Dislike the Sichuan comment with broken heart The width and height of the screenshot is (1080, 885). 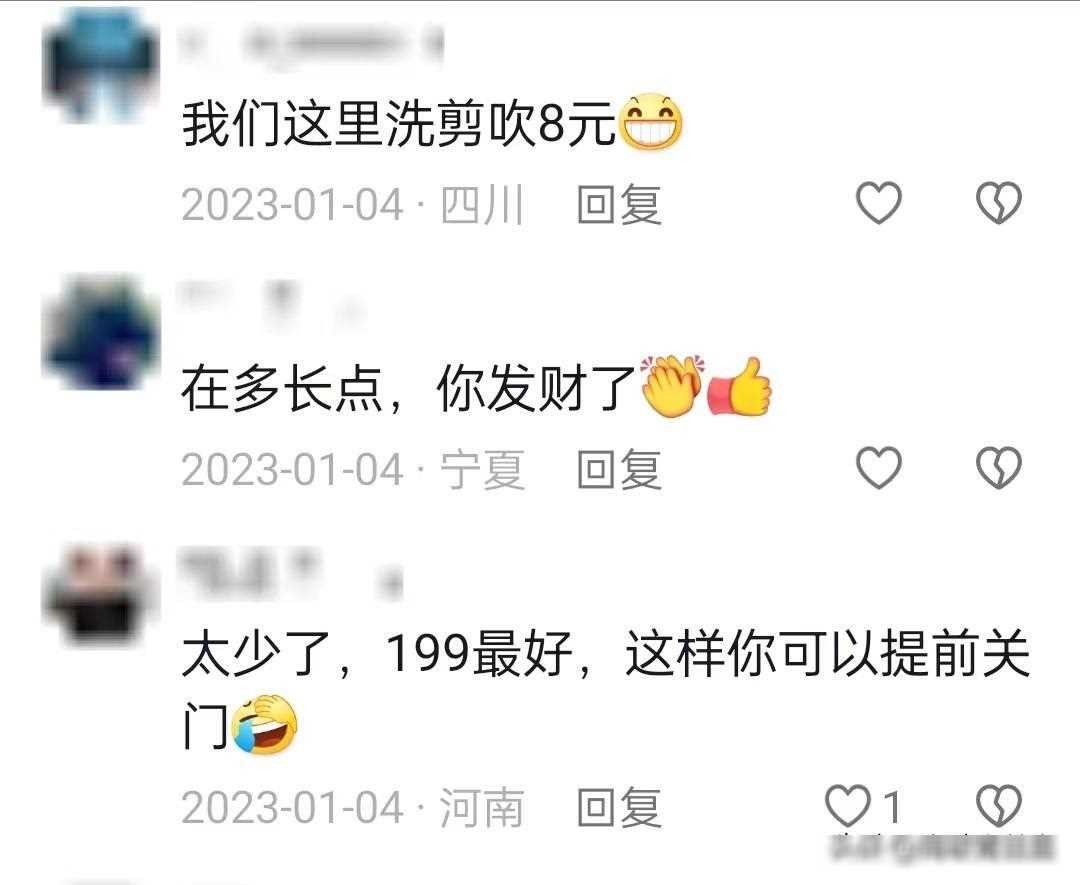[999, 202]
